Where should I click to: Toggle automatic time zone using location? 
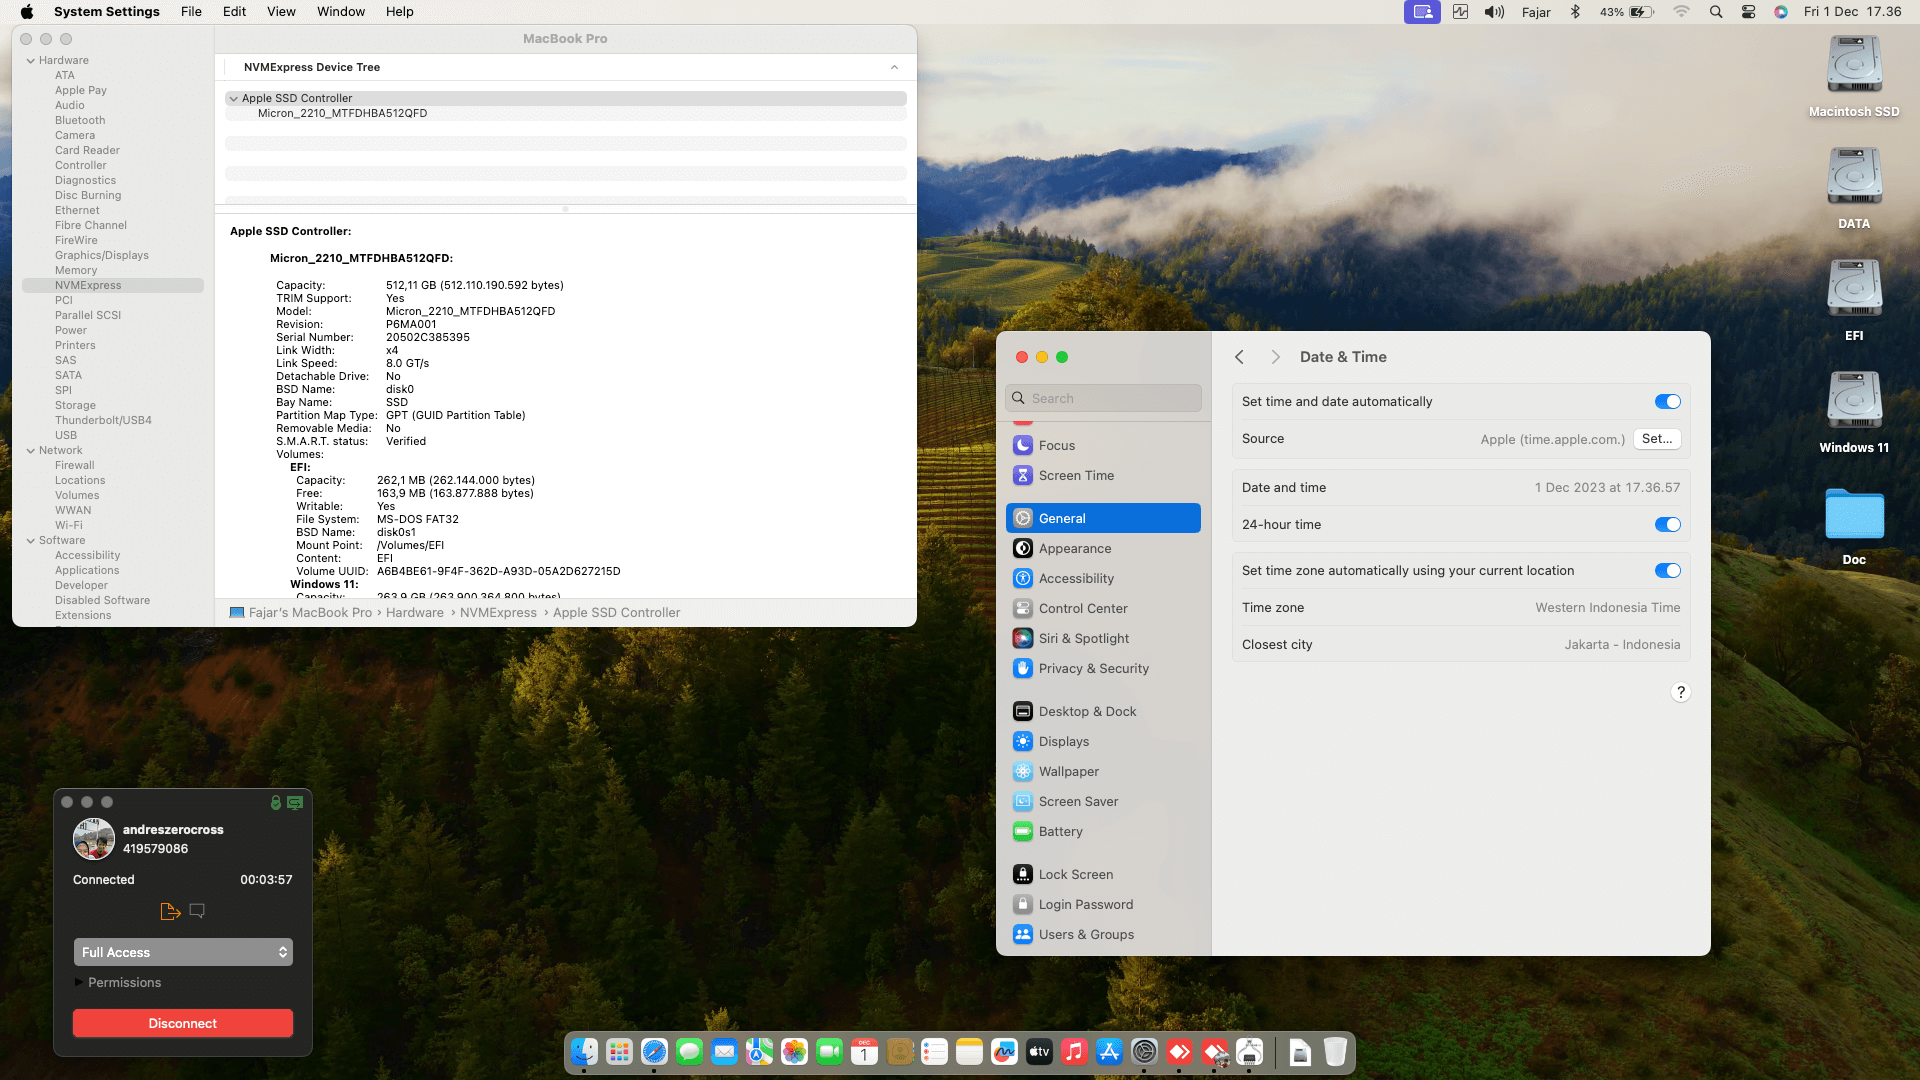click(1667, 570)
